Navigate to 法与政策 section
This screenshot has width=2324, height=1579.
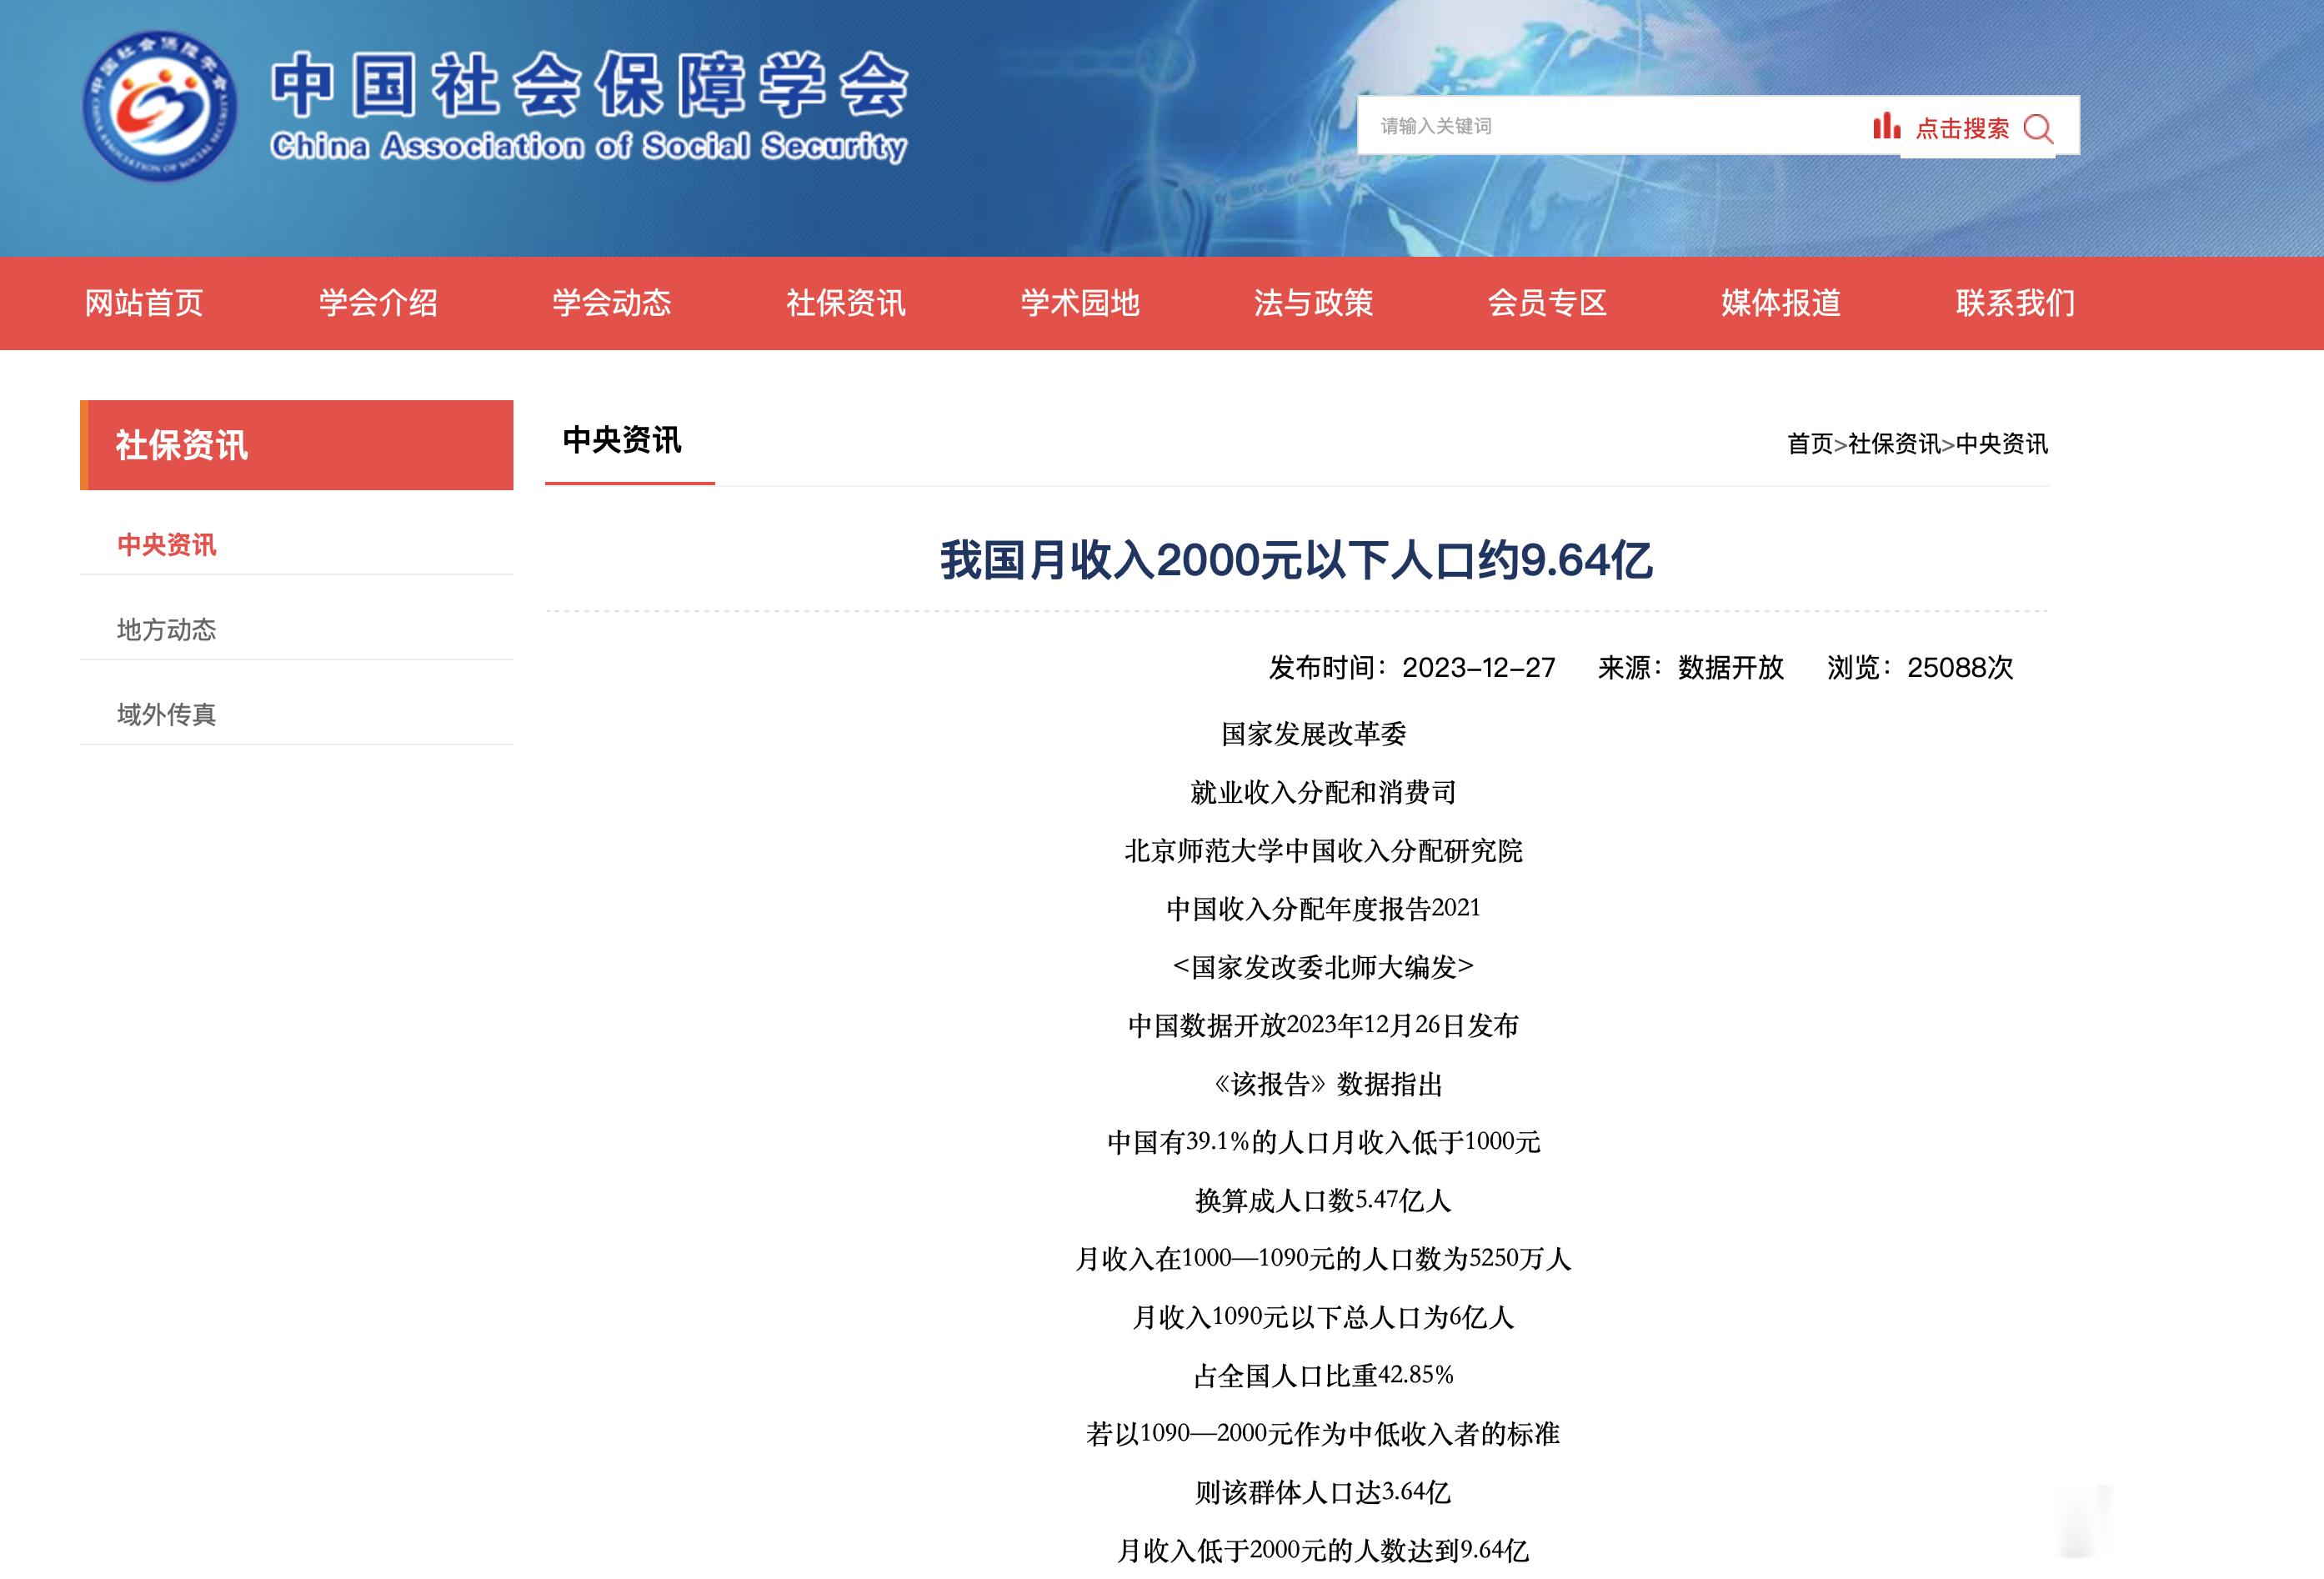tap(1313, 303)
